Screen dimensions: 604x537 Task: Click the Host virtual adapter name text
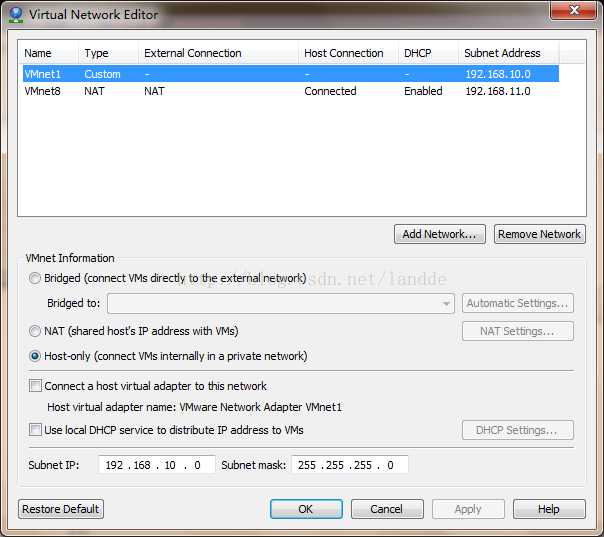[x=194, y=407]
